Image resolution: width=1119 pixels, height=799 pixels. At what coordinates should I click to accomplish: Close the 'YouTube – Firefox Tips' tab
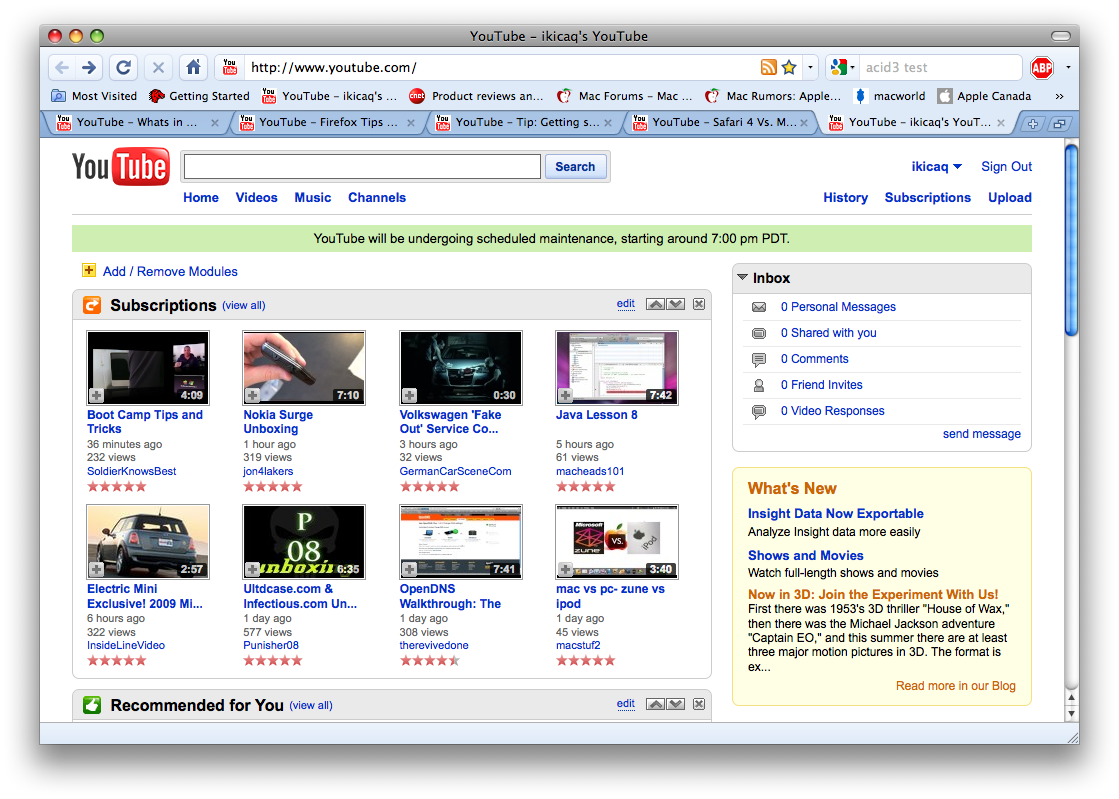[411, 123]
